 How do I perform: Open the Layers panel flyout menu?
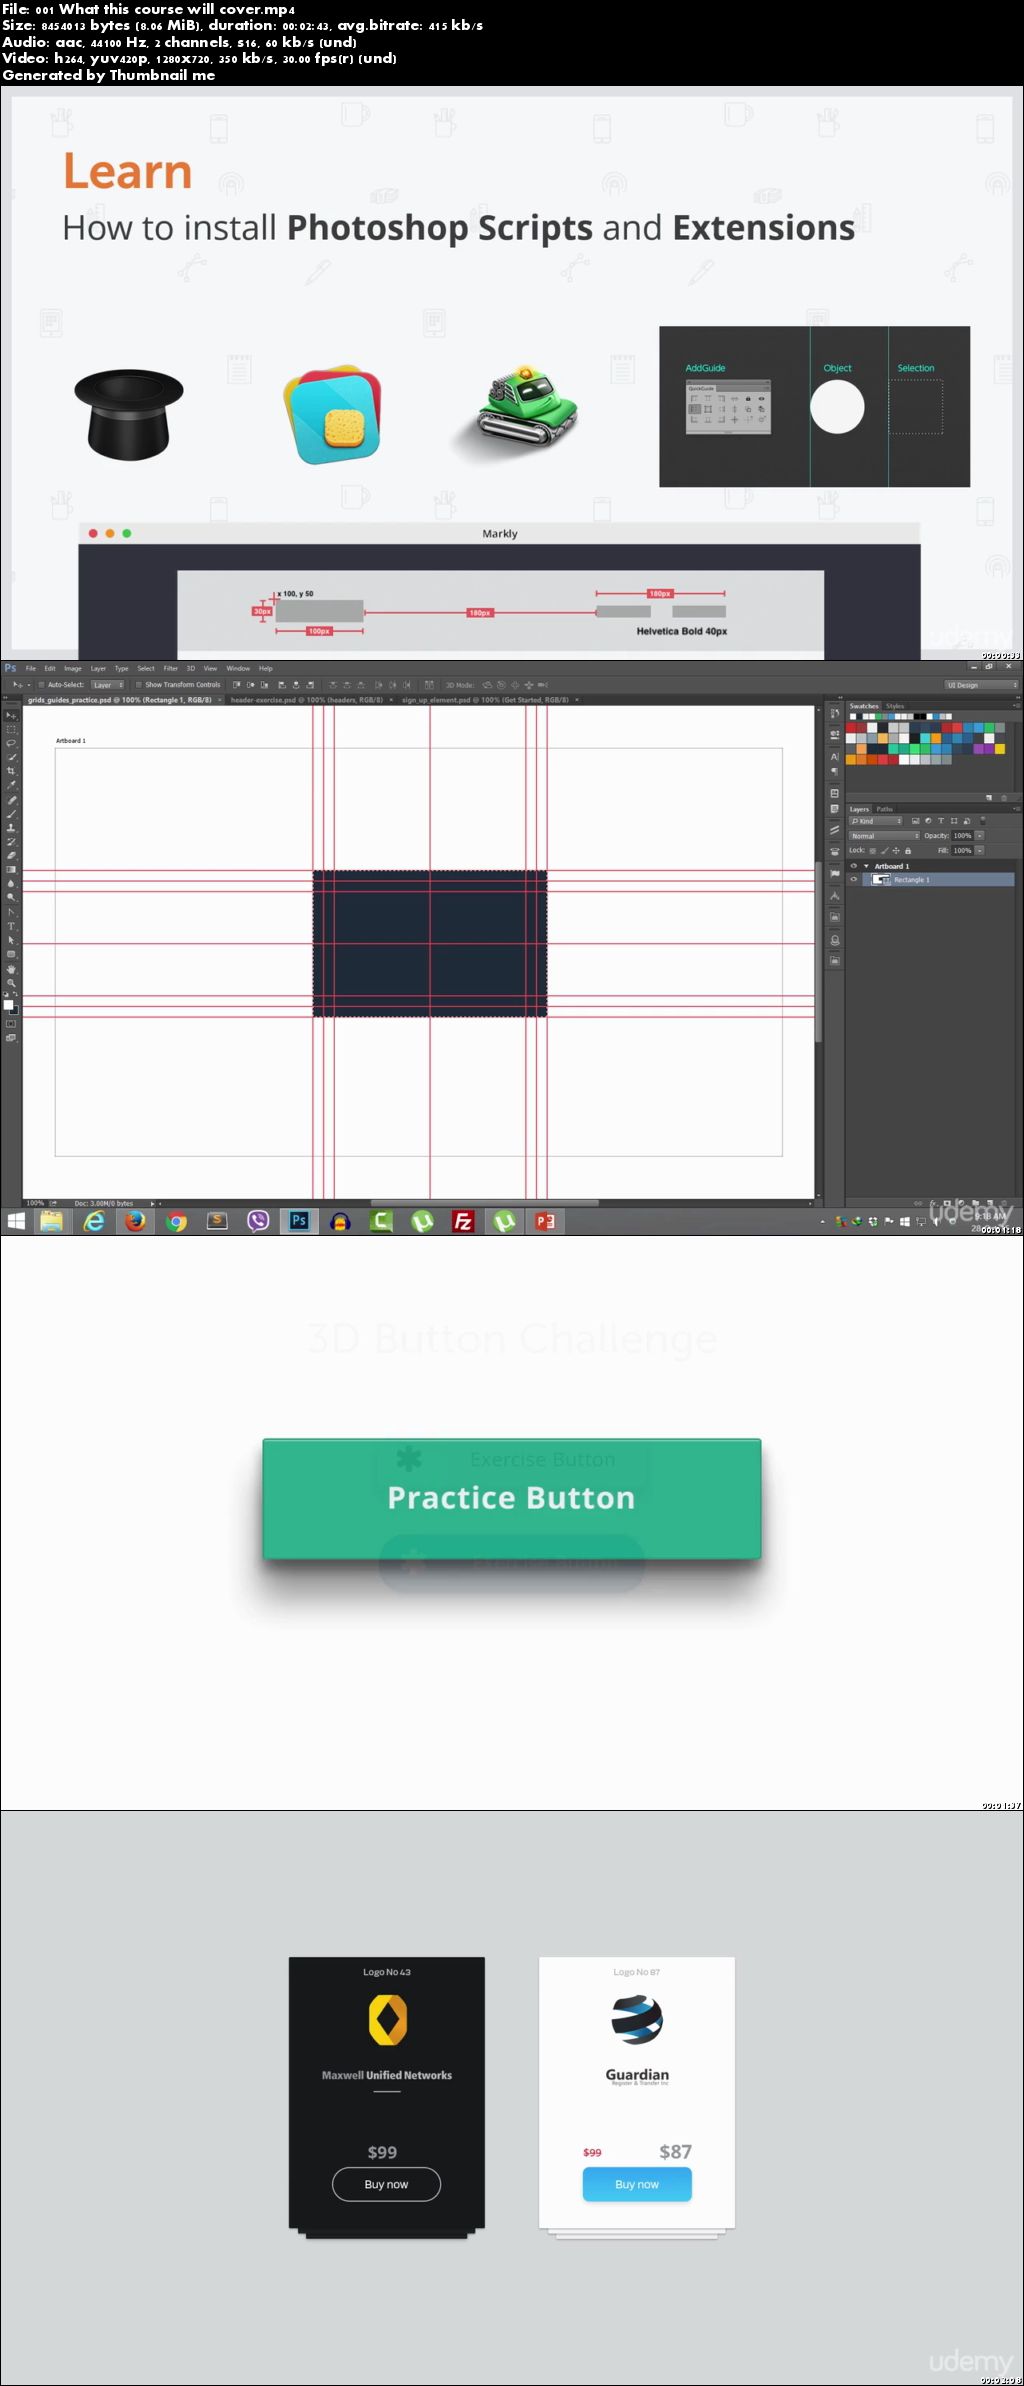coord(1017,809)
